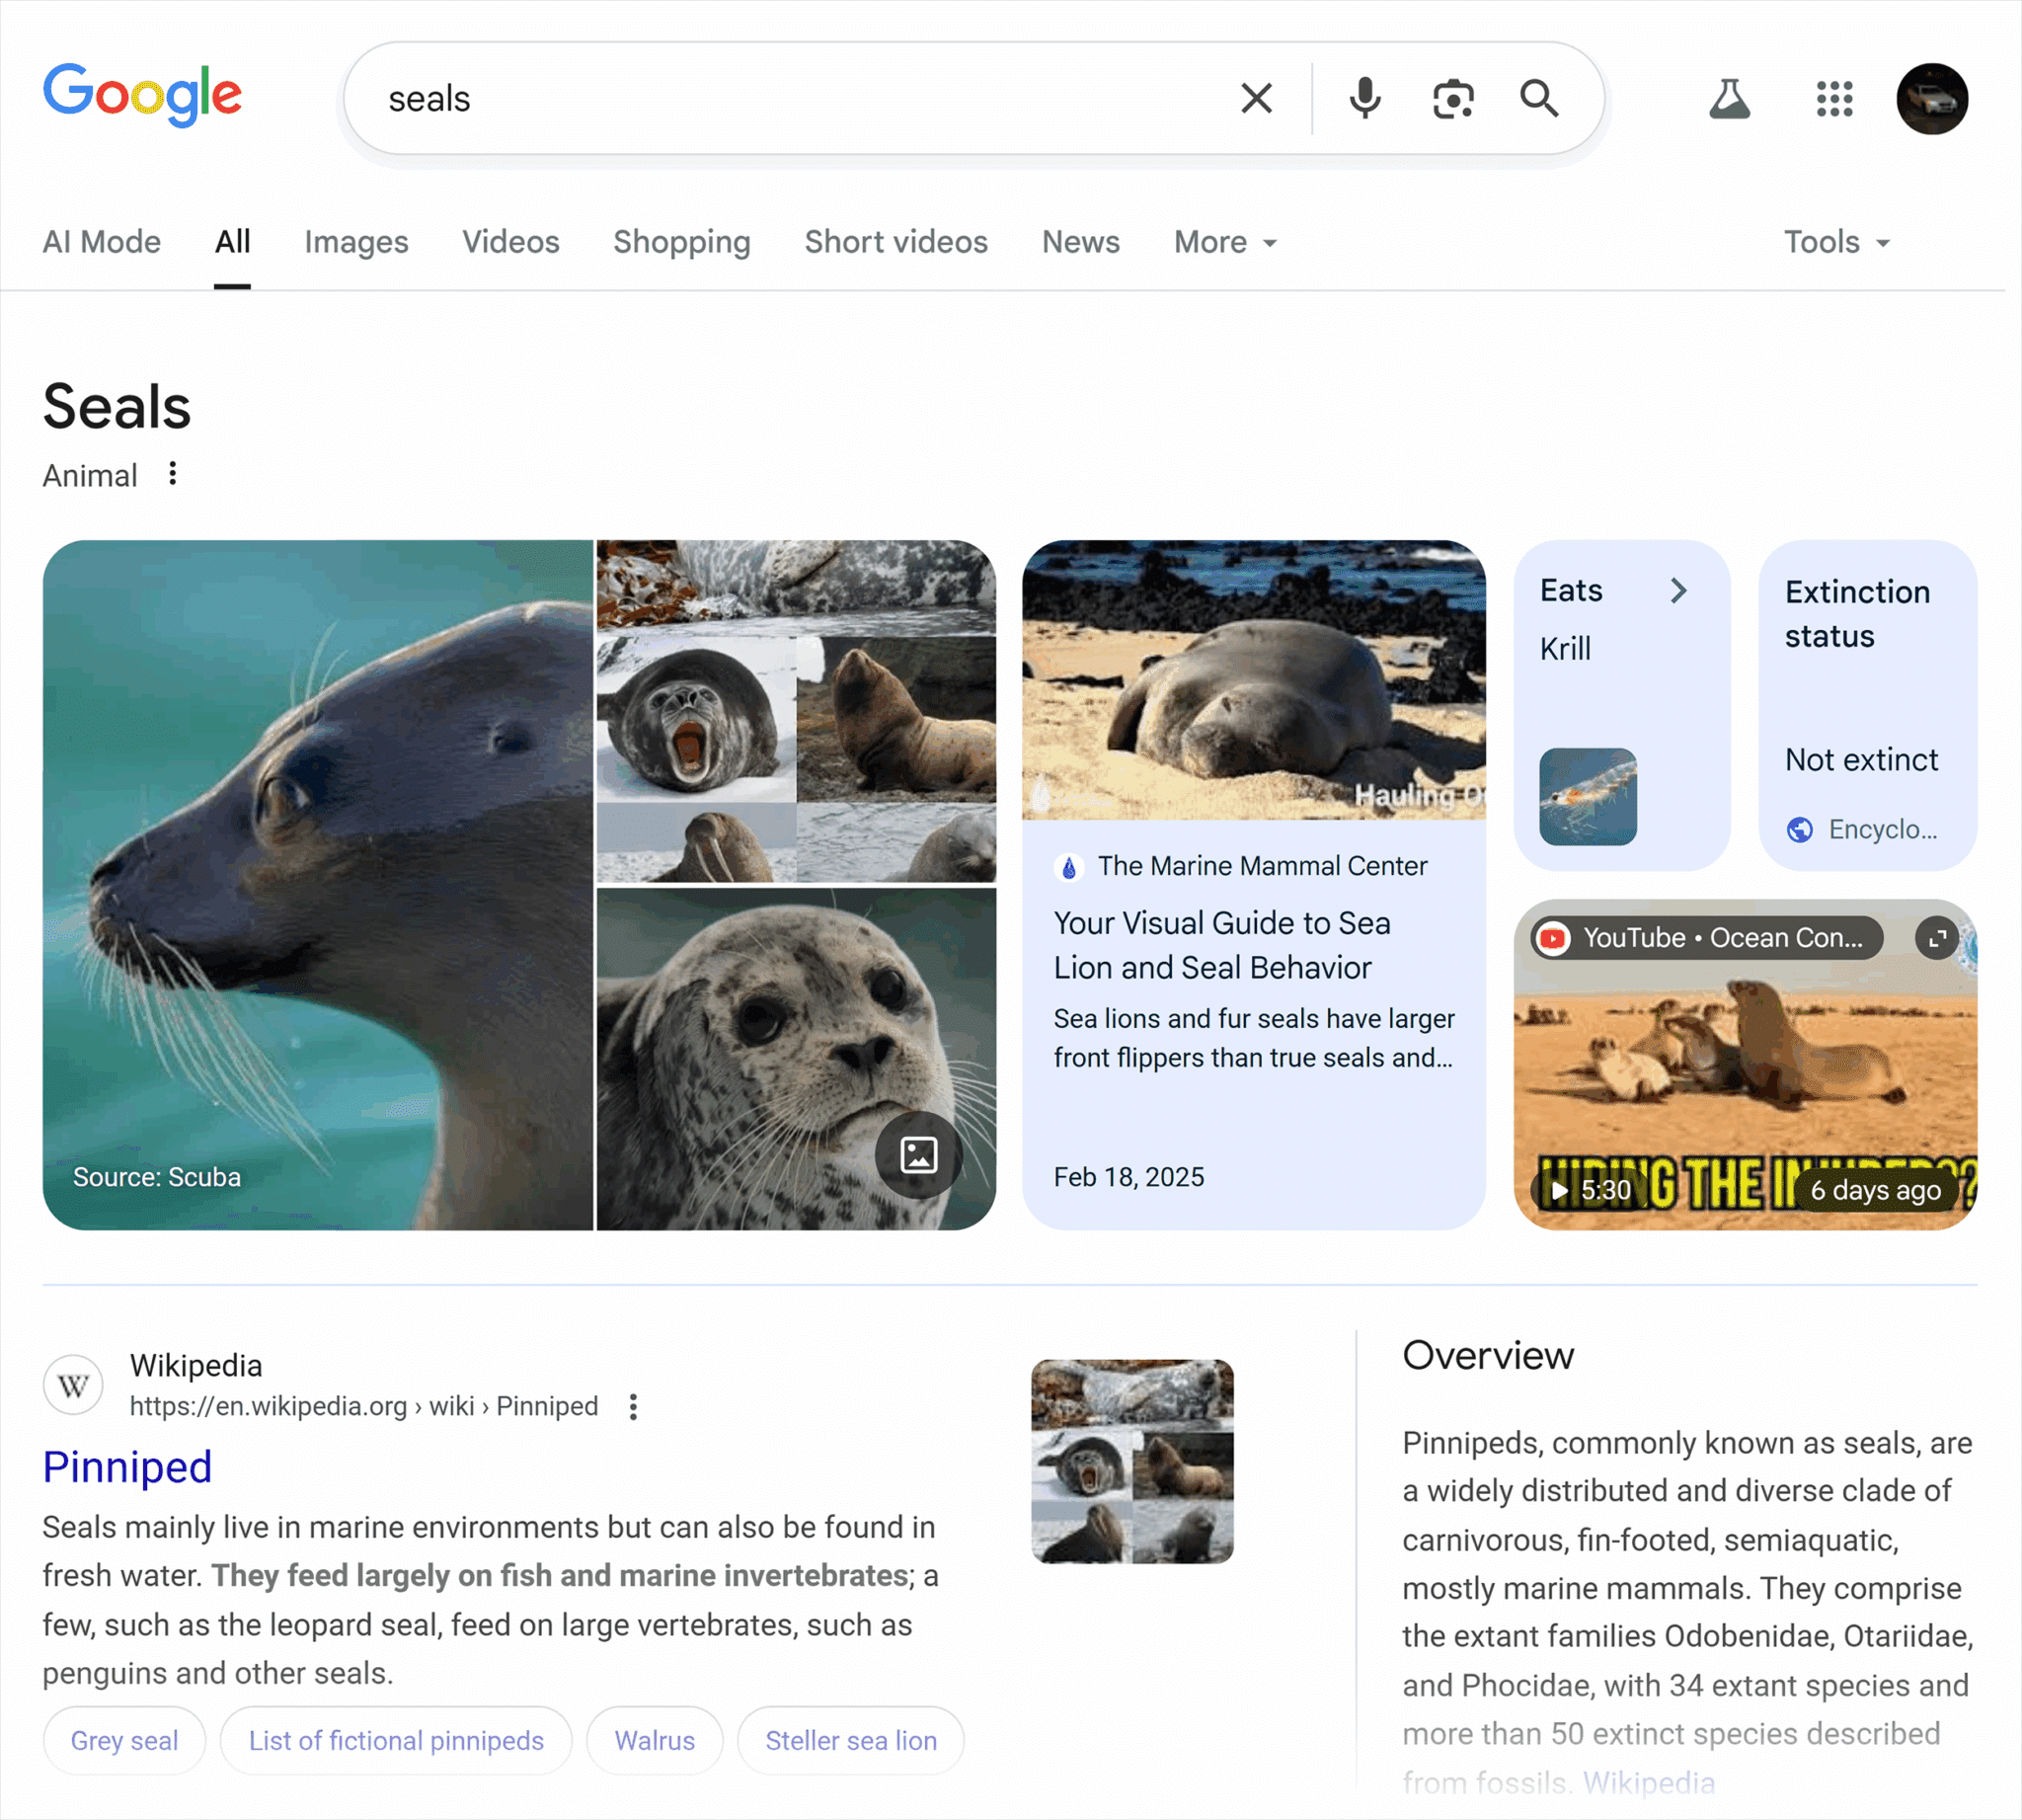The width and height of the screenshot is (2022, 1820).
Task: Open the Krill thumbnail image
Action: click(1588, 797)
